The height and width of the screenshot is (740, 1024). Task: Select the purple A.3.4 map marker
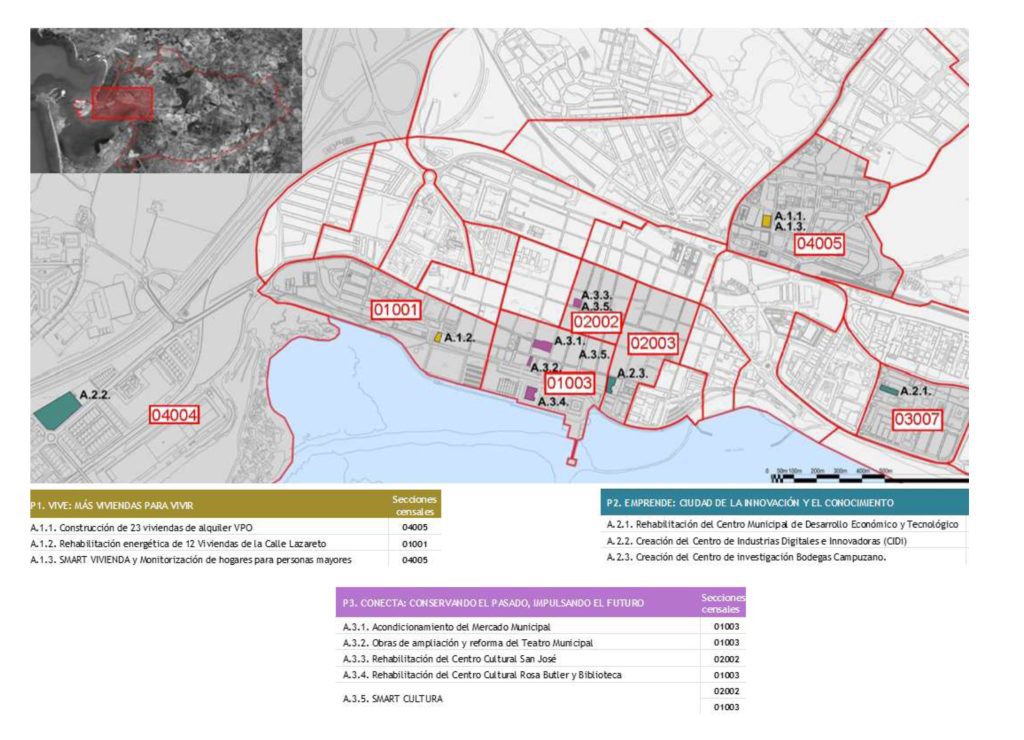pyautogui.click(x=529, y=394)
